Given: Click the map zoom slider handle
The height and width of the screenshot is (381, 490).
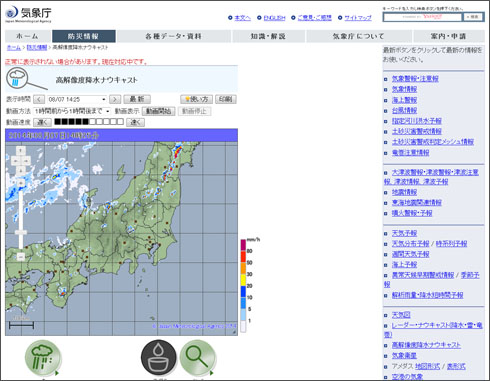Looking at the screenshot, I should coord(21,232).
